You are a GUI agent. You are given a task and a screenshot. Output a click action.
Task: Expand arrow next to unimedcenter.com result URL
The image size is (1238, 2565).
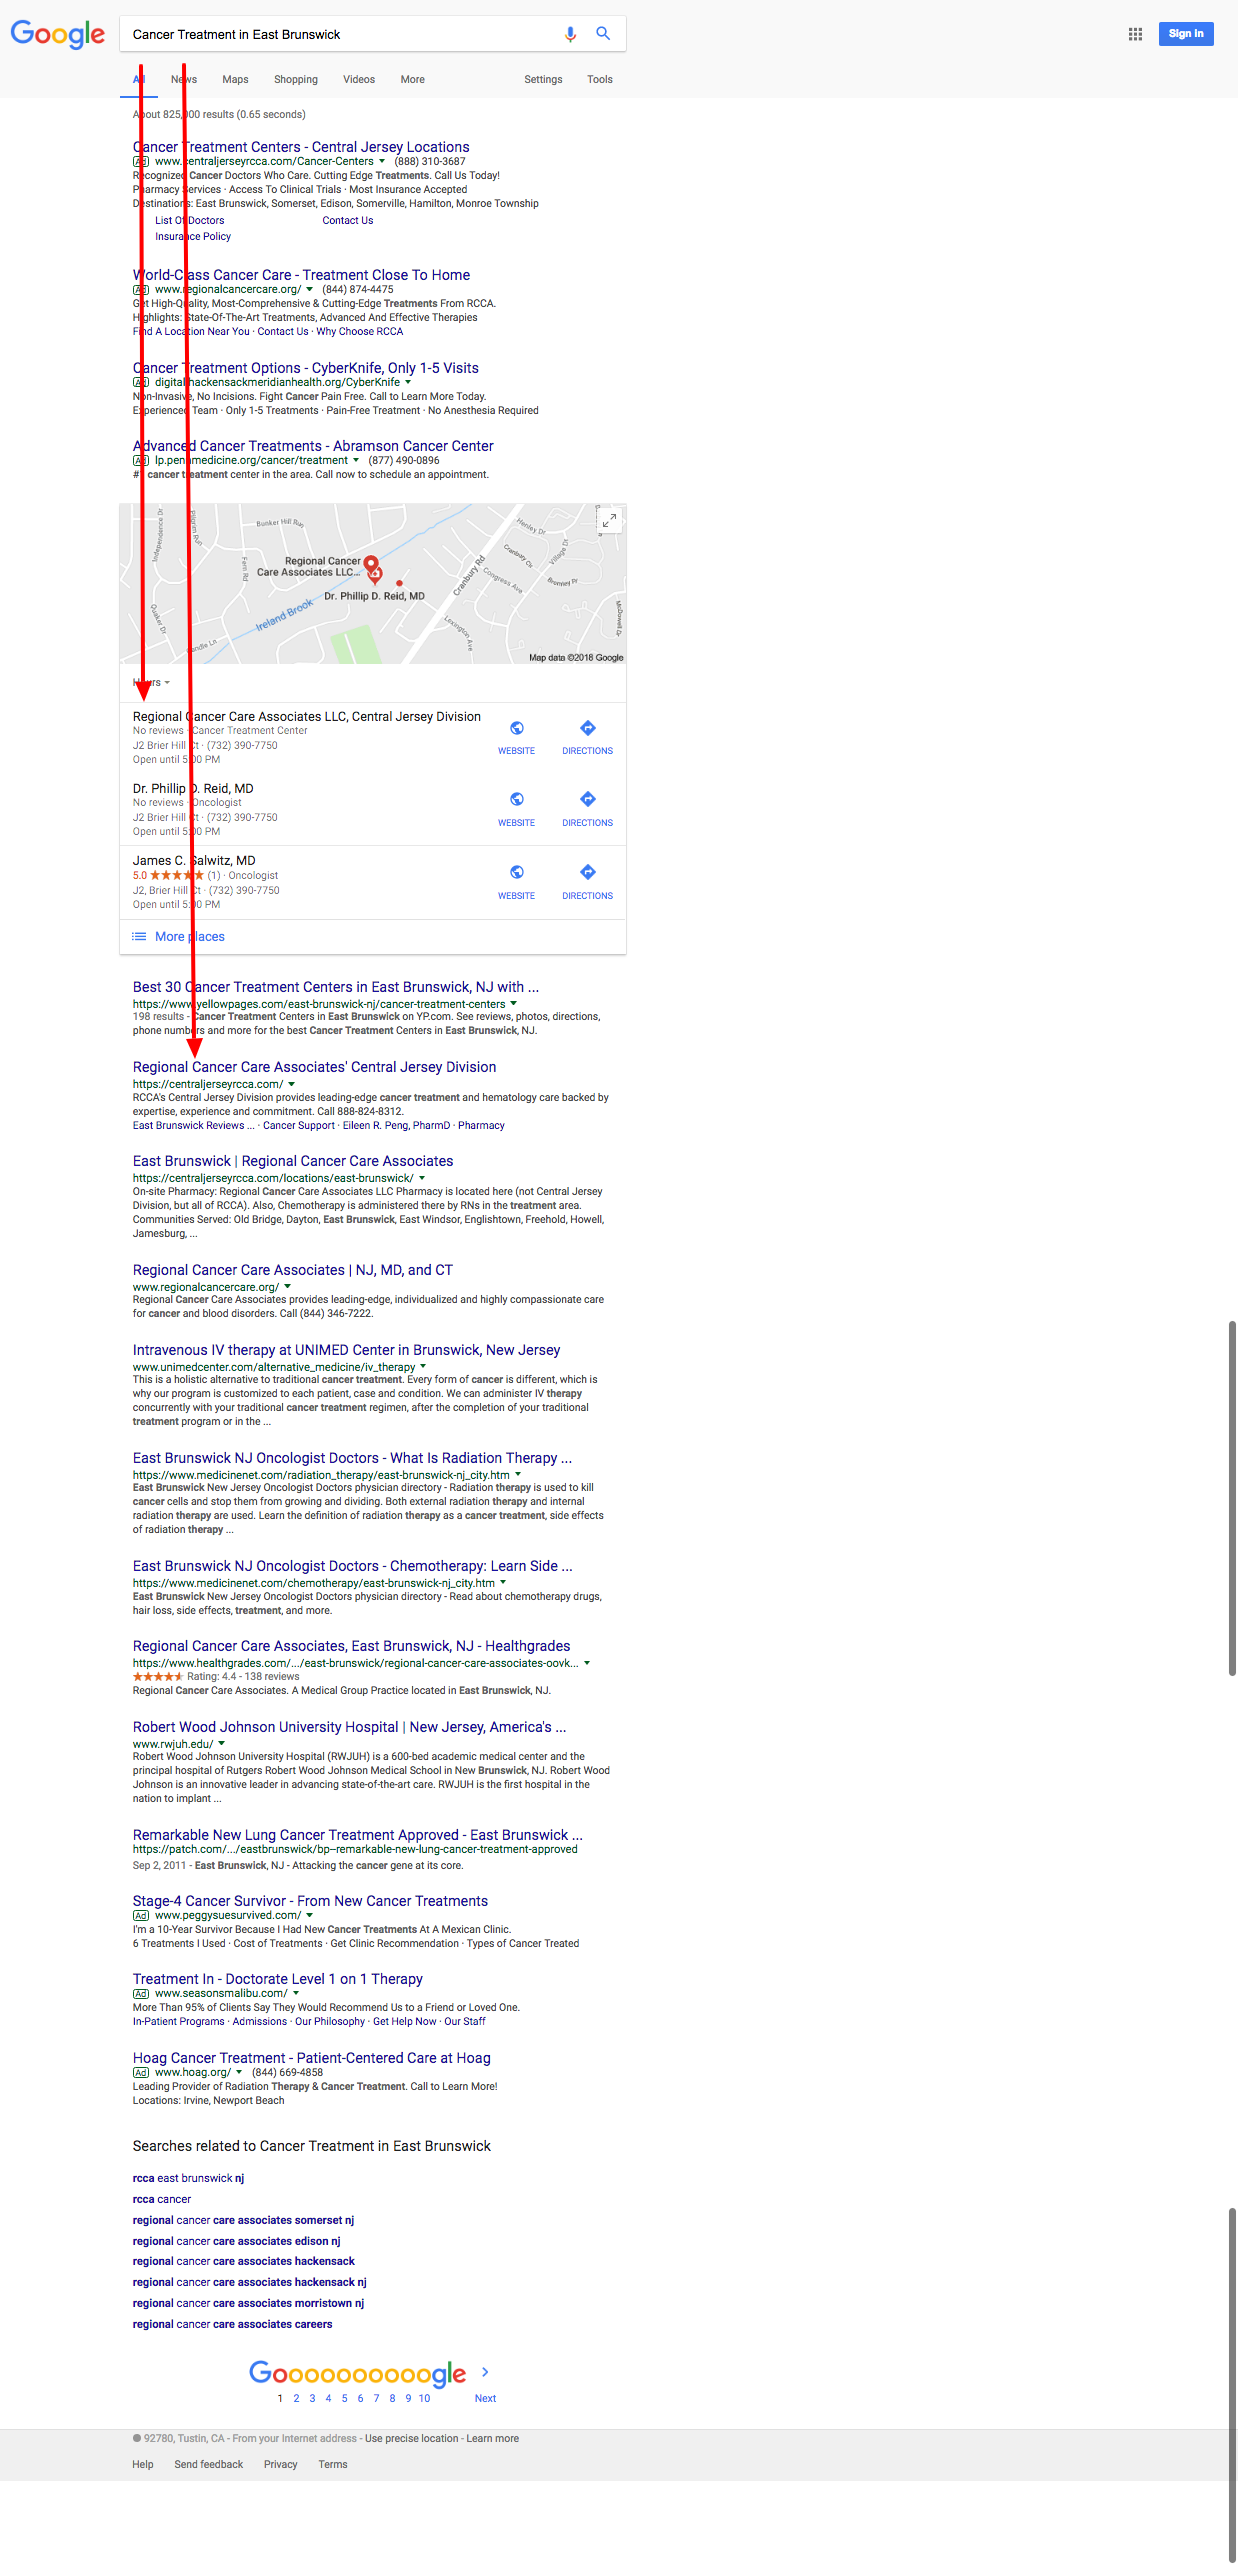tap(423, 1366)
